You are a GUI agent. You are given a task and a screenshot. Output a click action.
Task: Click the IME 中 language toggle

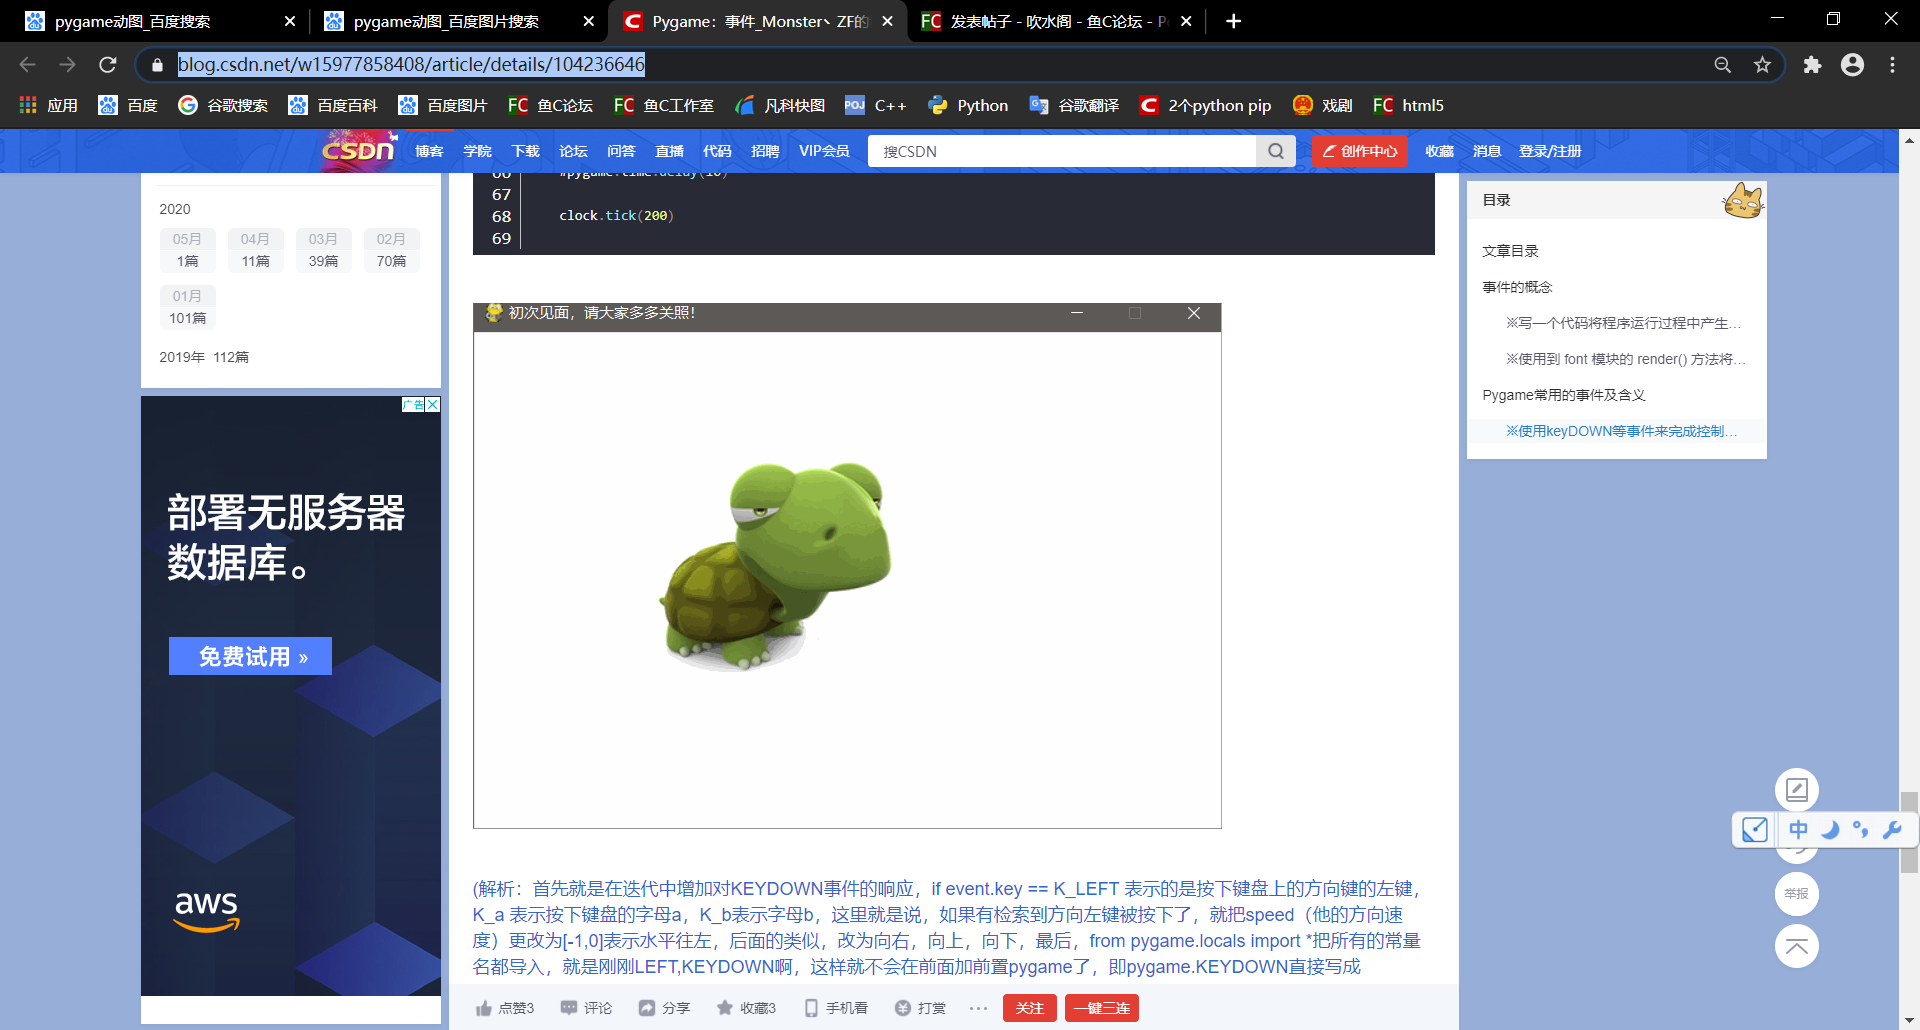pos(1798,829)
